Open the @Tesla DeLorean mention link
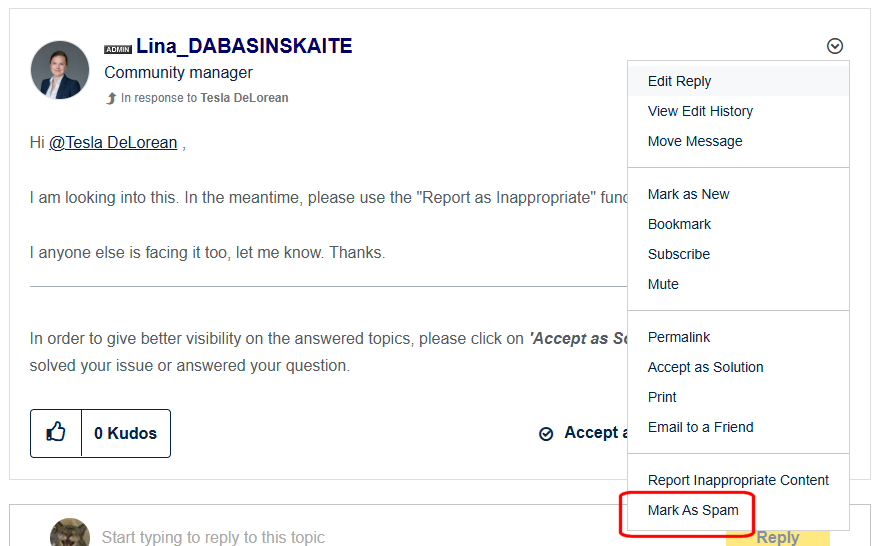 click(x=113, y=143)
